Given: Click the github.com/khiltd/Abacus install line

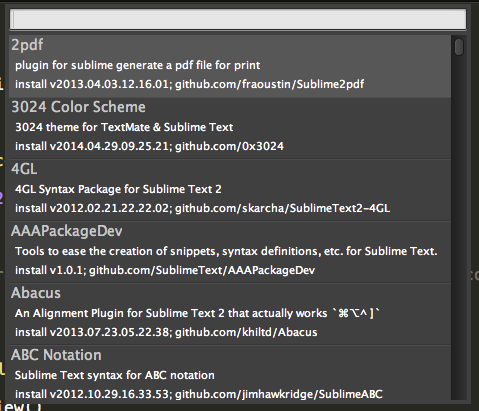Looking at the screenshot, I should click(x=166, y=332).
